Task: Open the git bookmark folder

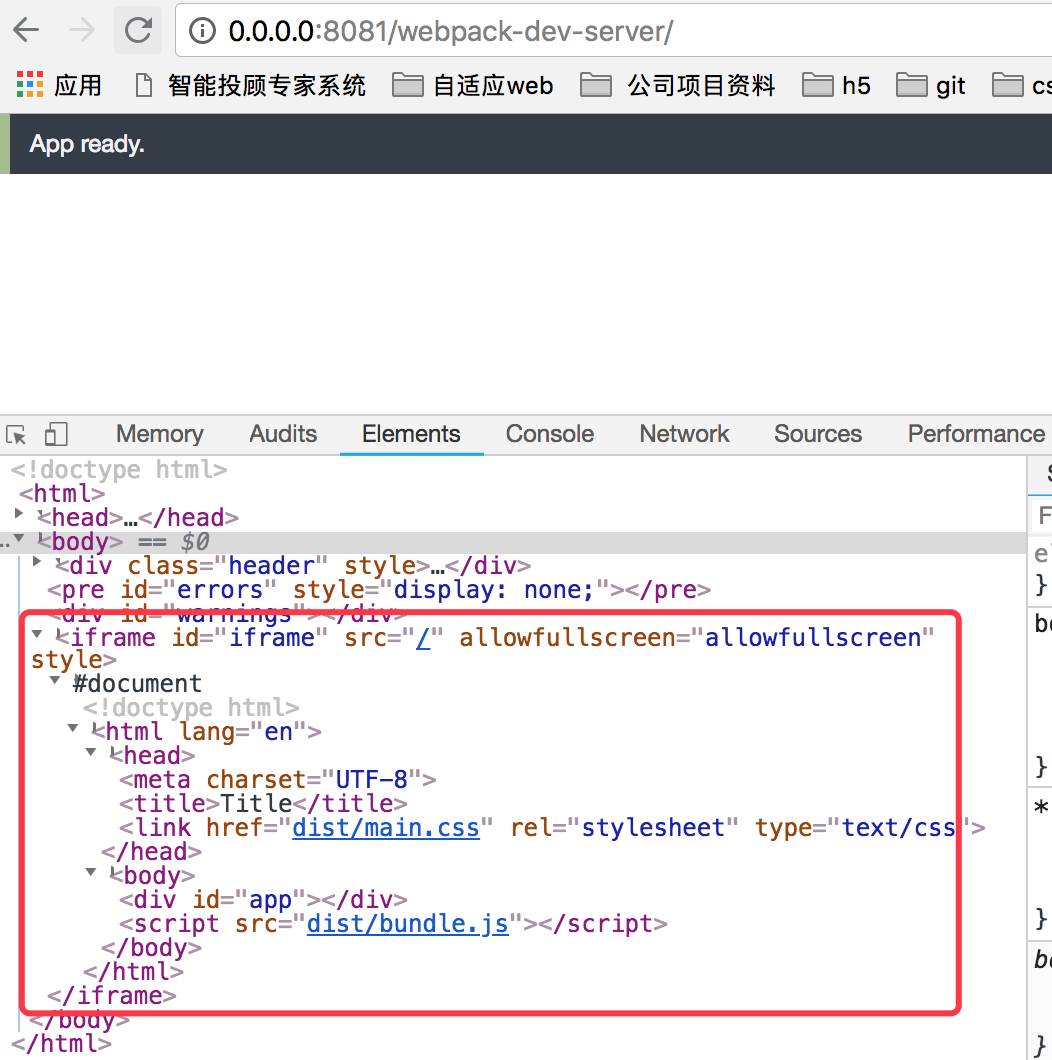Action: 931,85
